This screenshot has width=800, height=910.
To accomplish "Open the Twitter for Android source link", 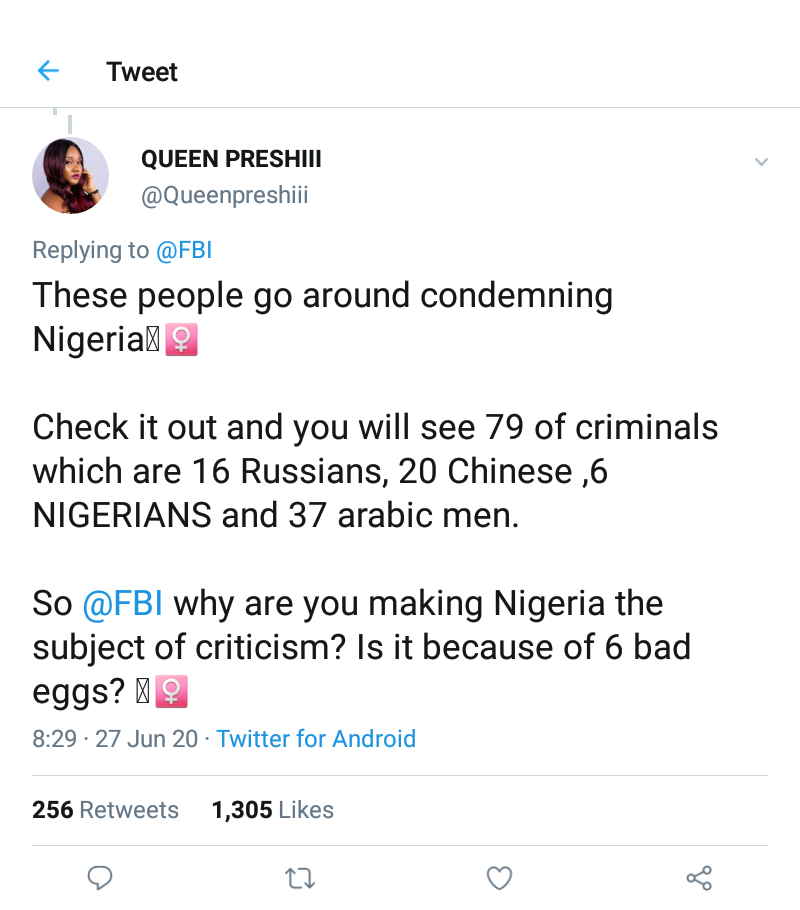I will pyautogui.click(x=316, y=739).
